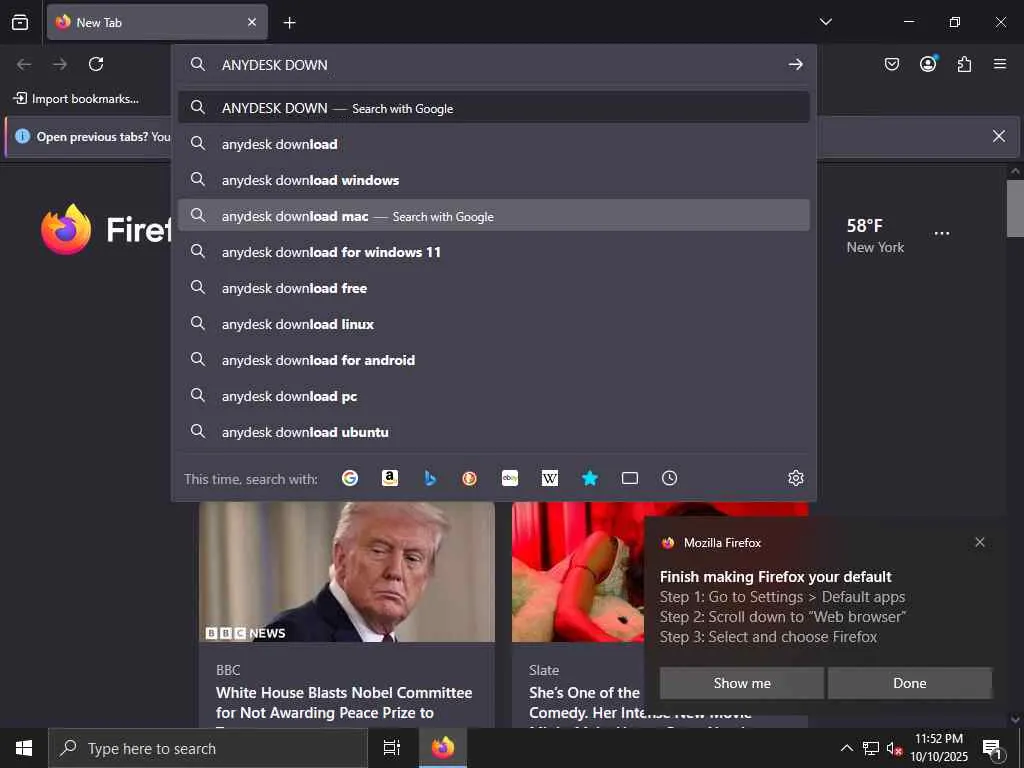The height and width of the screenshot is (768, 1024).
Task: Click the back navigation arrow
Action: [x=24, y=64]
